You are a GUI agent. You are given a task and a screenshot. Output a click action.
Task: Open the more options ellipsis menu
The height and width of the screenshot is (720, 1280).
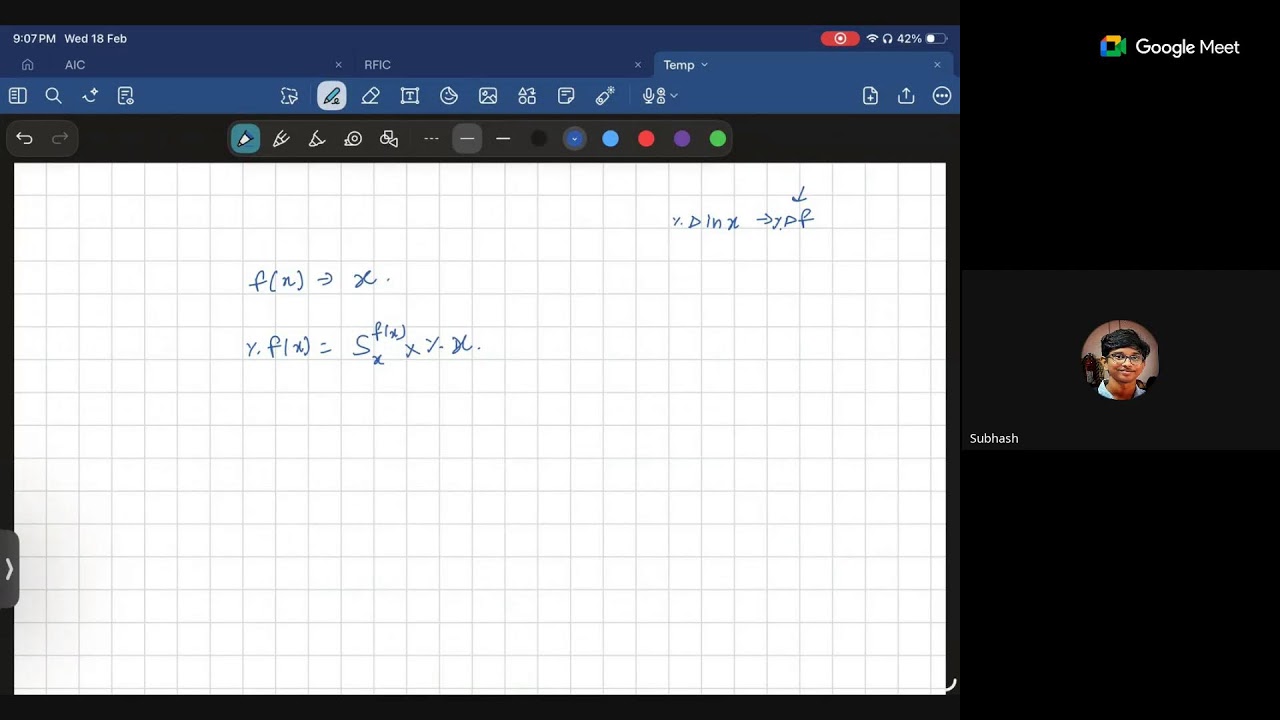pos(942,96)
